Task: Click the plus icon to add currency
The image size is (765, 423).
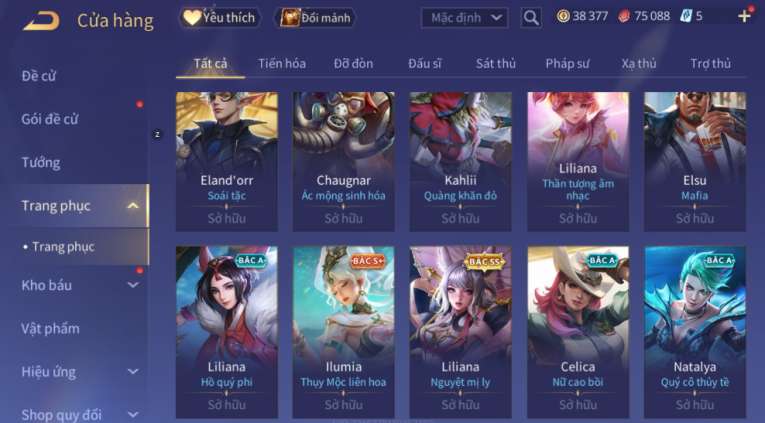Action: (x=744, y=17)
